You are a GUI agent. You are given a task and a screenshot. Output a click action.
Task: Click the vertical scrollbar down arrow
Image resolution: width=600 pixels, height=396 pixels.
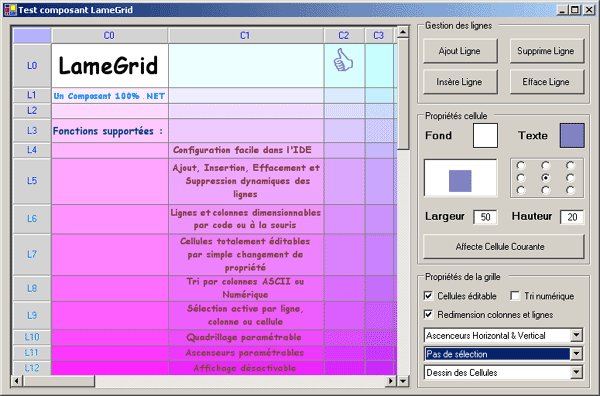403,381
